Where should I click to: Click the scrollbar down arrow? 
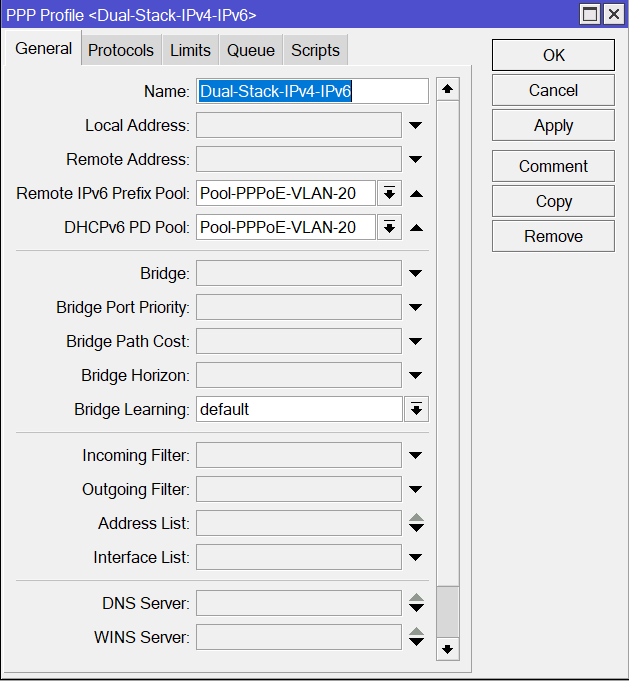pos(448,650)
